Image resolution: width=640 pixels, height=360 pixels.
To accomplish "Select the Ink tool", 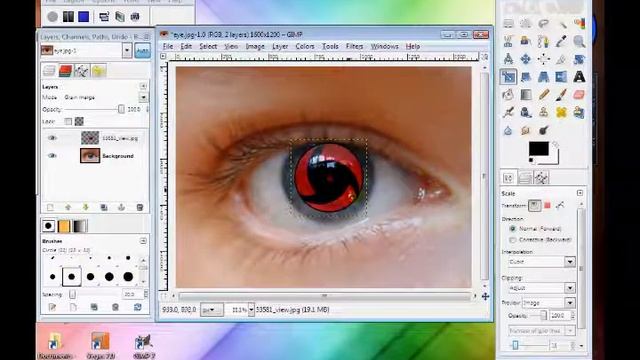I will [x=526, y=113].
